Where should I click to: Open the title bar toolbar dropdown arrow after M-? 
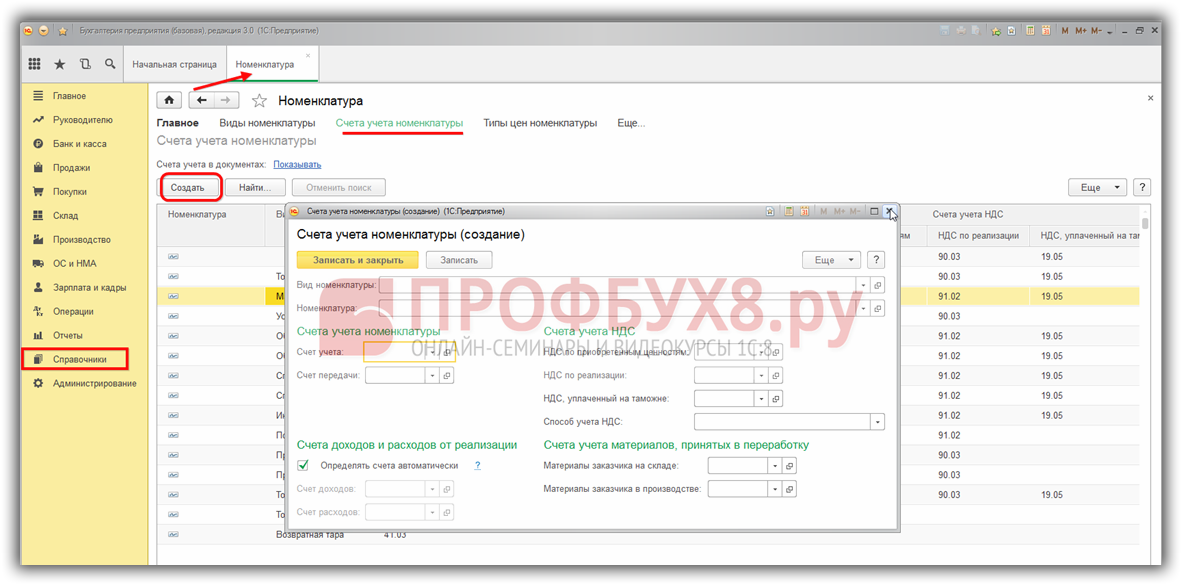point(1110,32)
